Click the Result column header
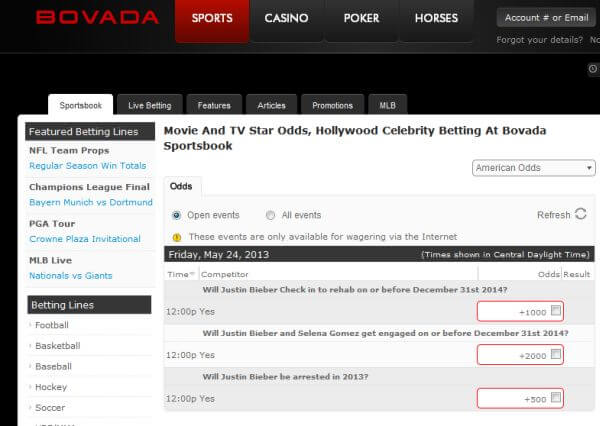The width and height of the screenshot is (600, 426). (577, 274)
